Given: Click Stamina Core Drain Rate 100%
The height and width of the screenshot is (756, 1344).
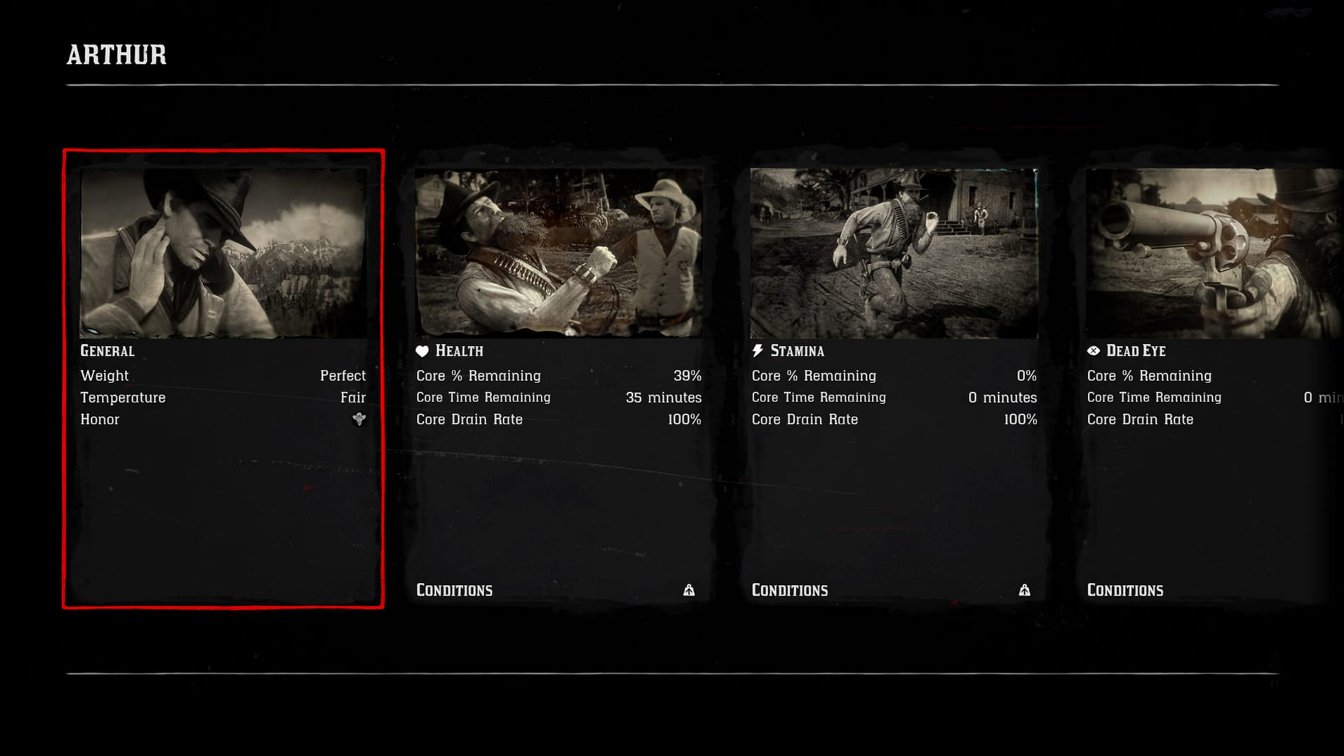Looking at the screenshot, I should click(x=894, y=420).
